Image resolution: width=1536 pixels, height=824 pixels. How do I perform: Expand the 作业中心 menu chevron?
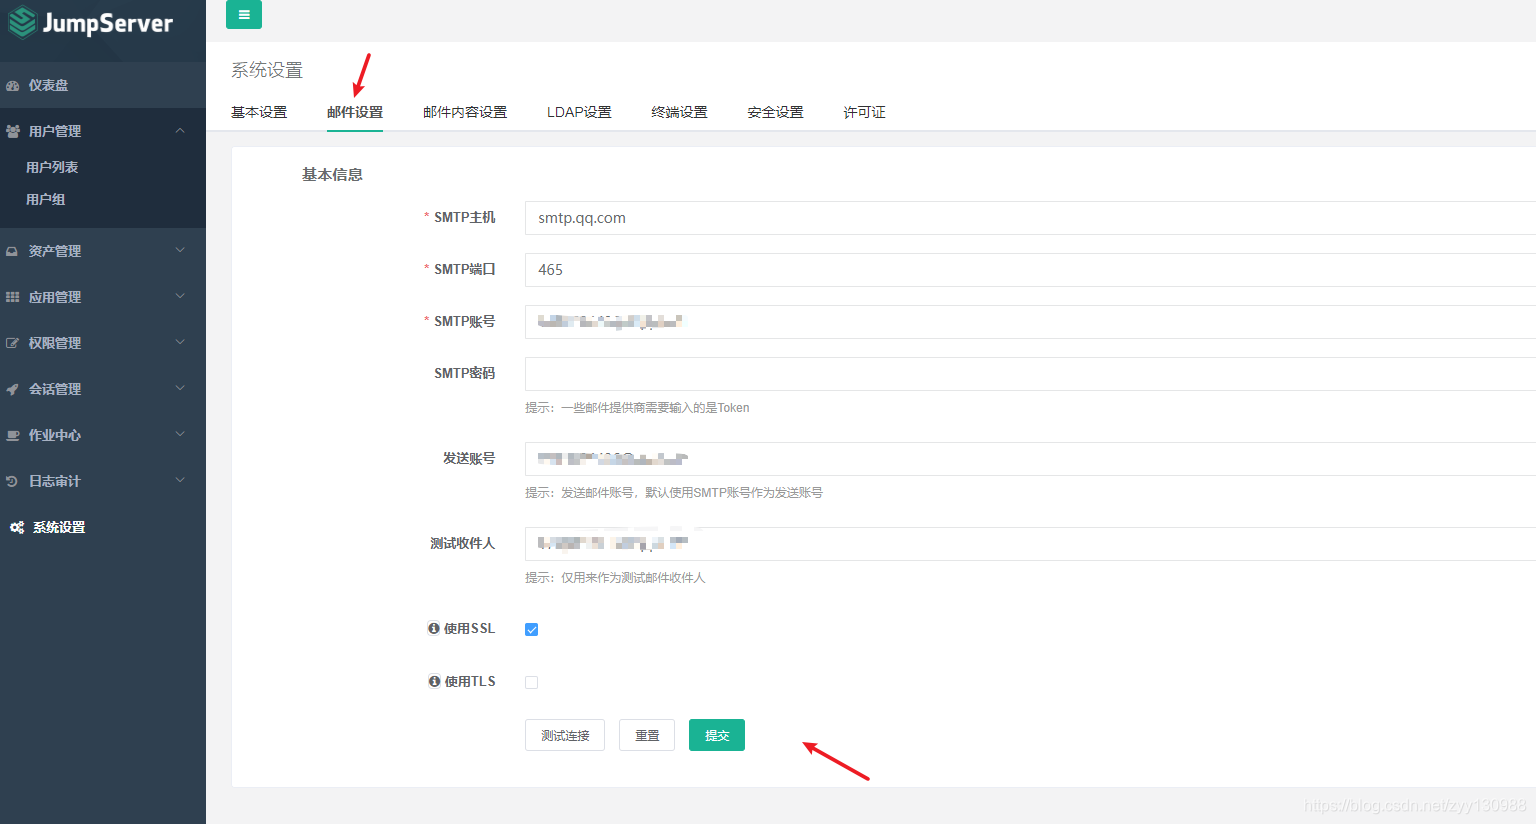tap(180, 434)
